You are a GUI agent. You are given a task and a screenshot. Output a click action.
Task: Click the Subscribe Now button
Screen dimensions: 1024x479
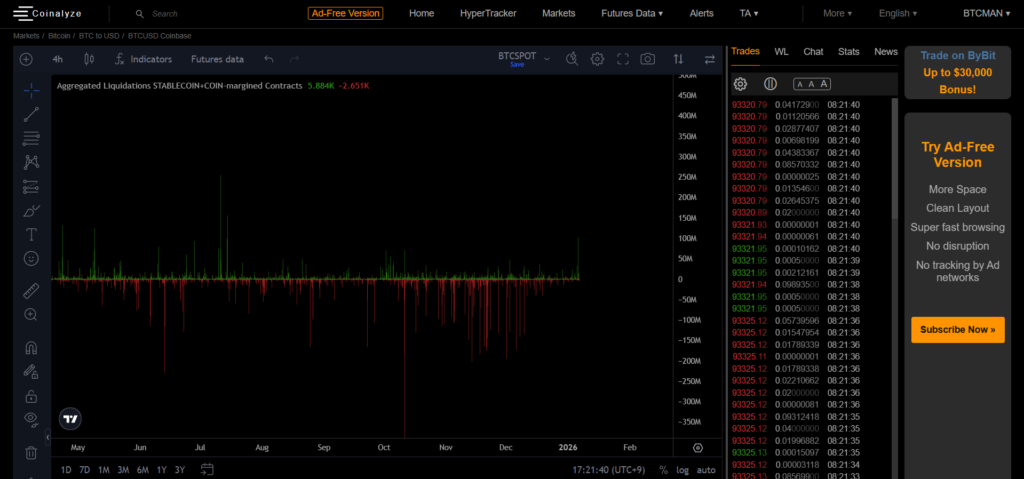[x=957, y=329]
